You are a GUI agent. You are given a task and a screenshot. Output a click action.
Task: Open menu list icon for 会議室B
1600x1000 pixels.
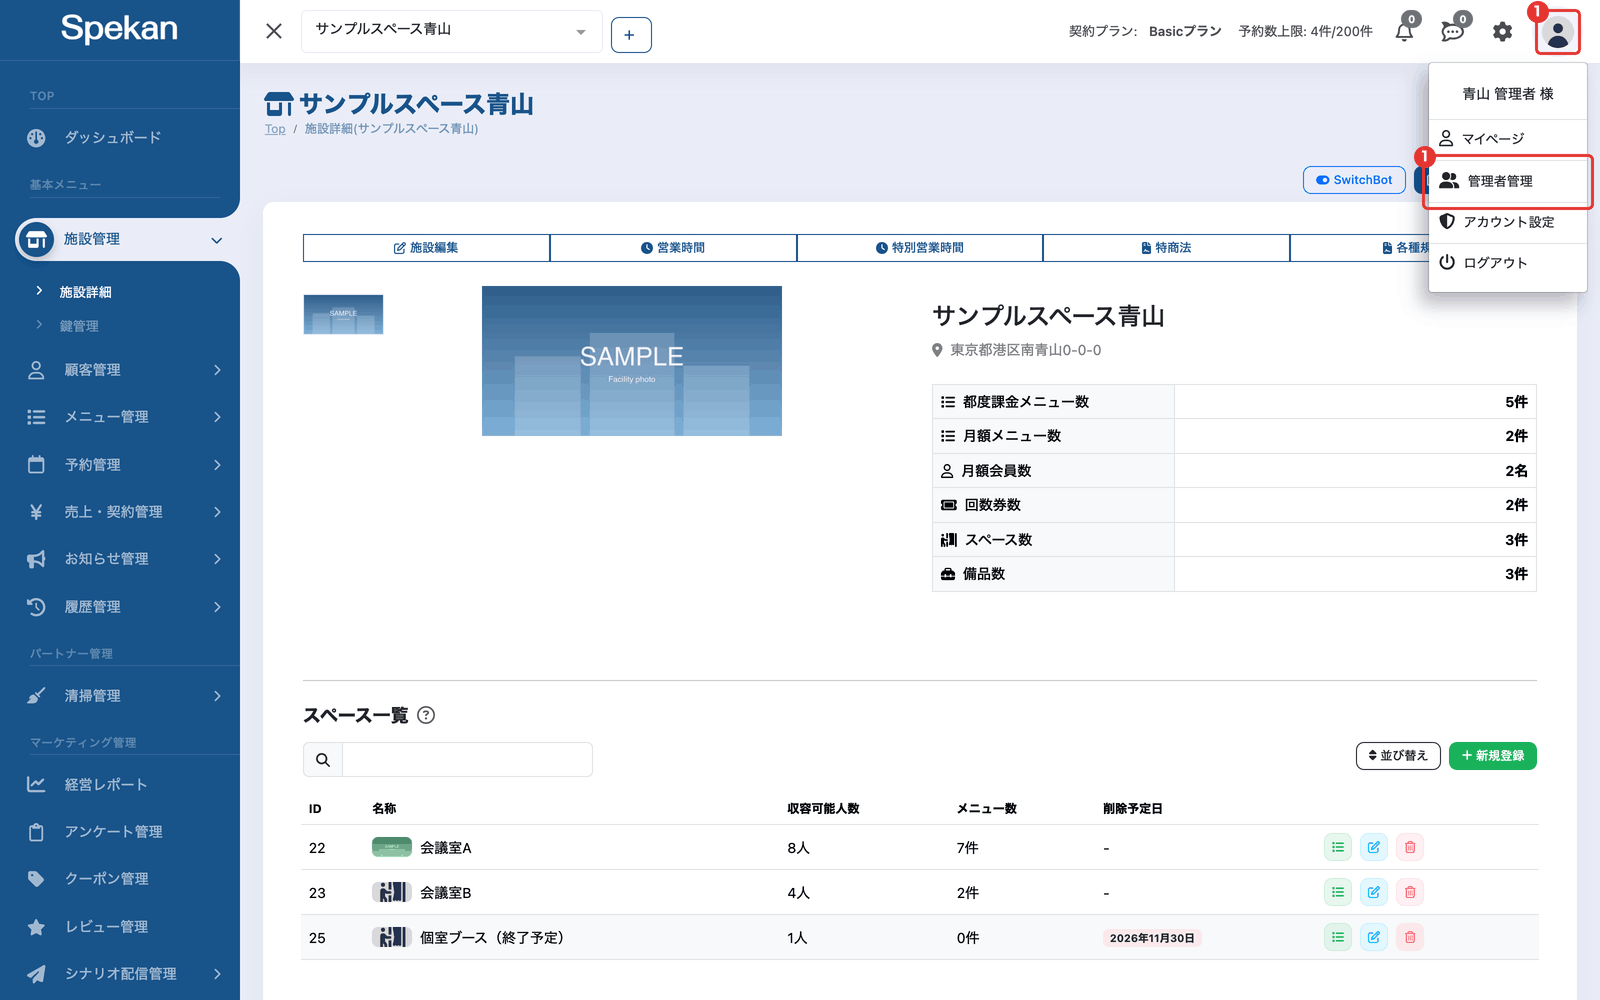(x=1338, y=892)
